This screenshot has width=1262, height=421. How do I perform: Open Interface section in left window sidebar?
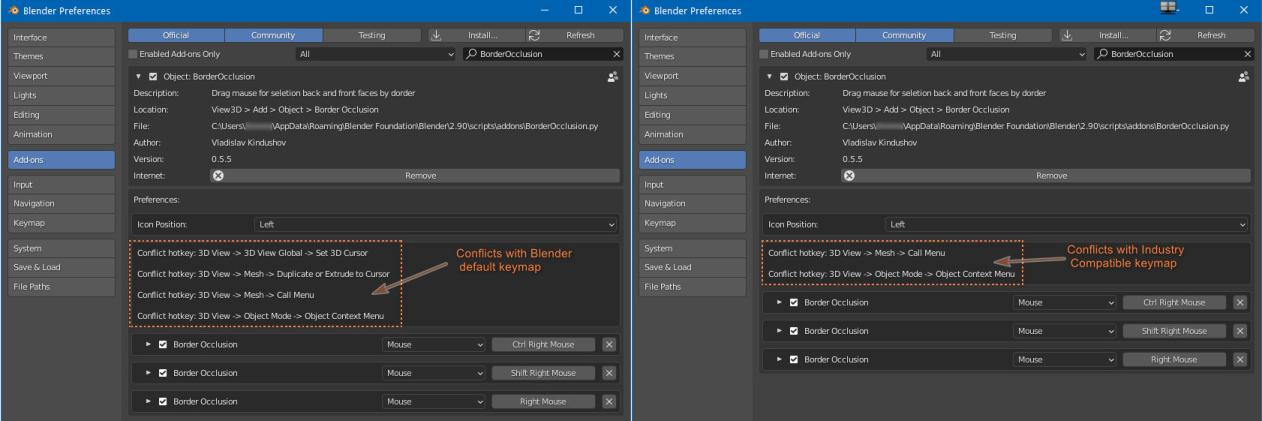61,37
